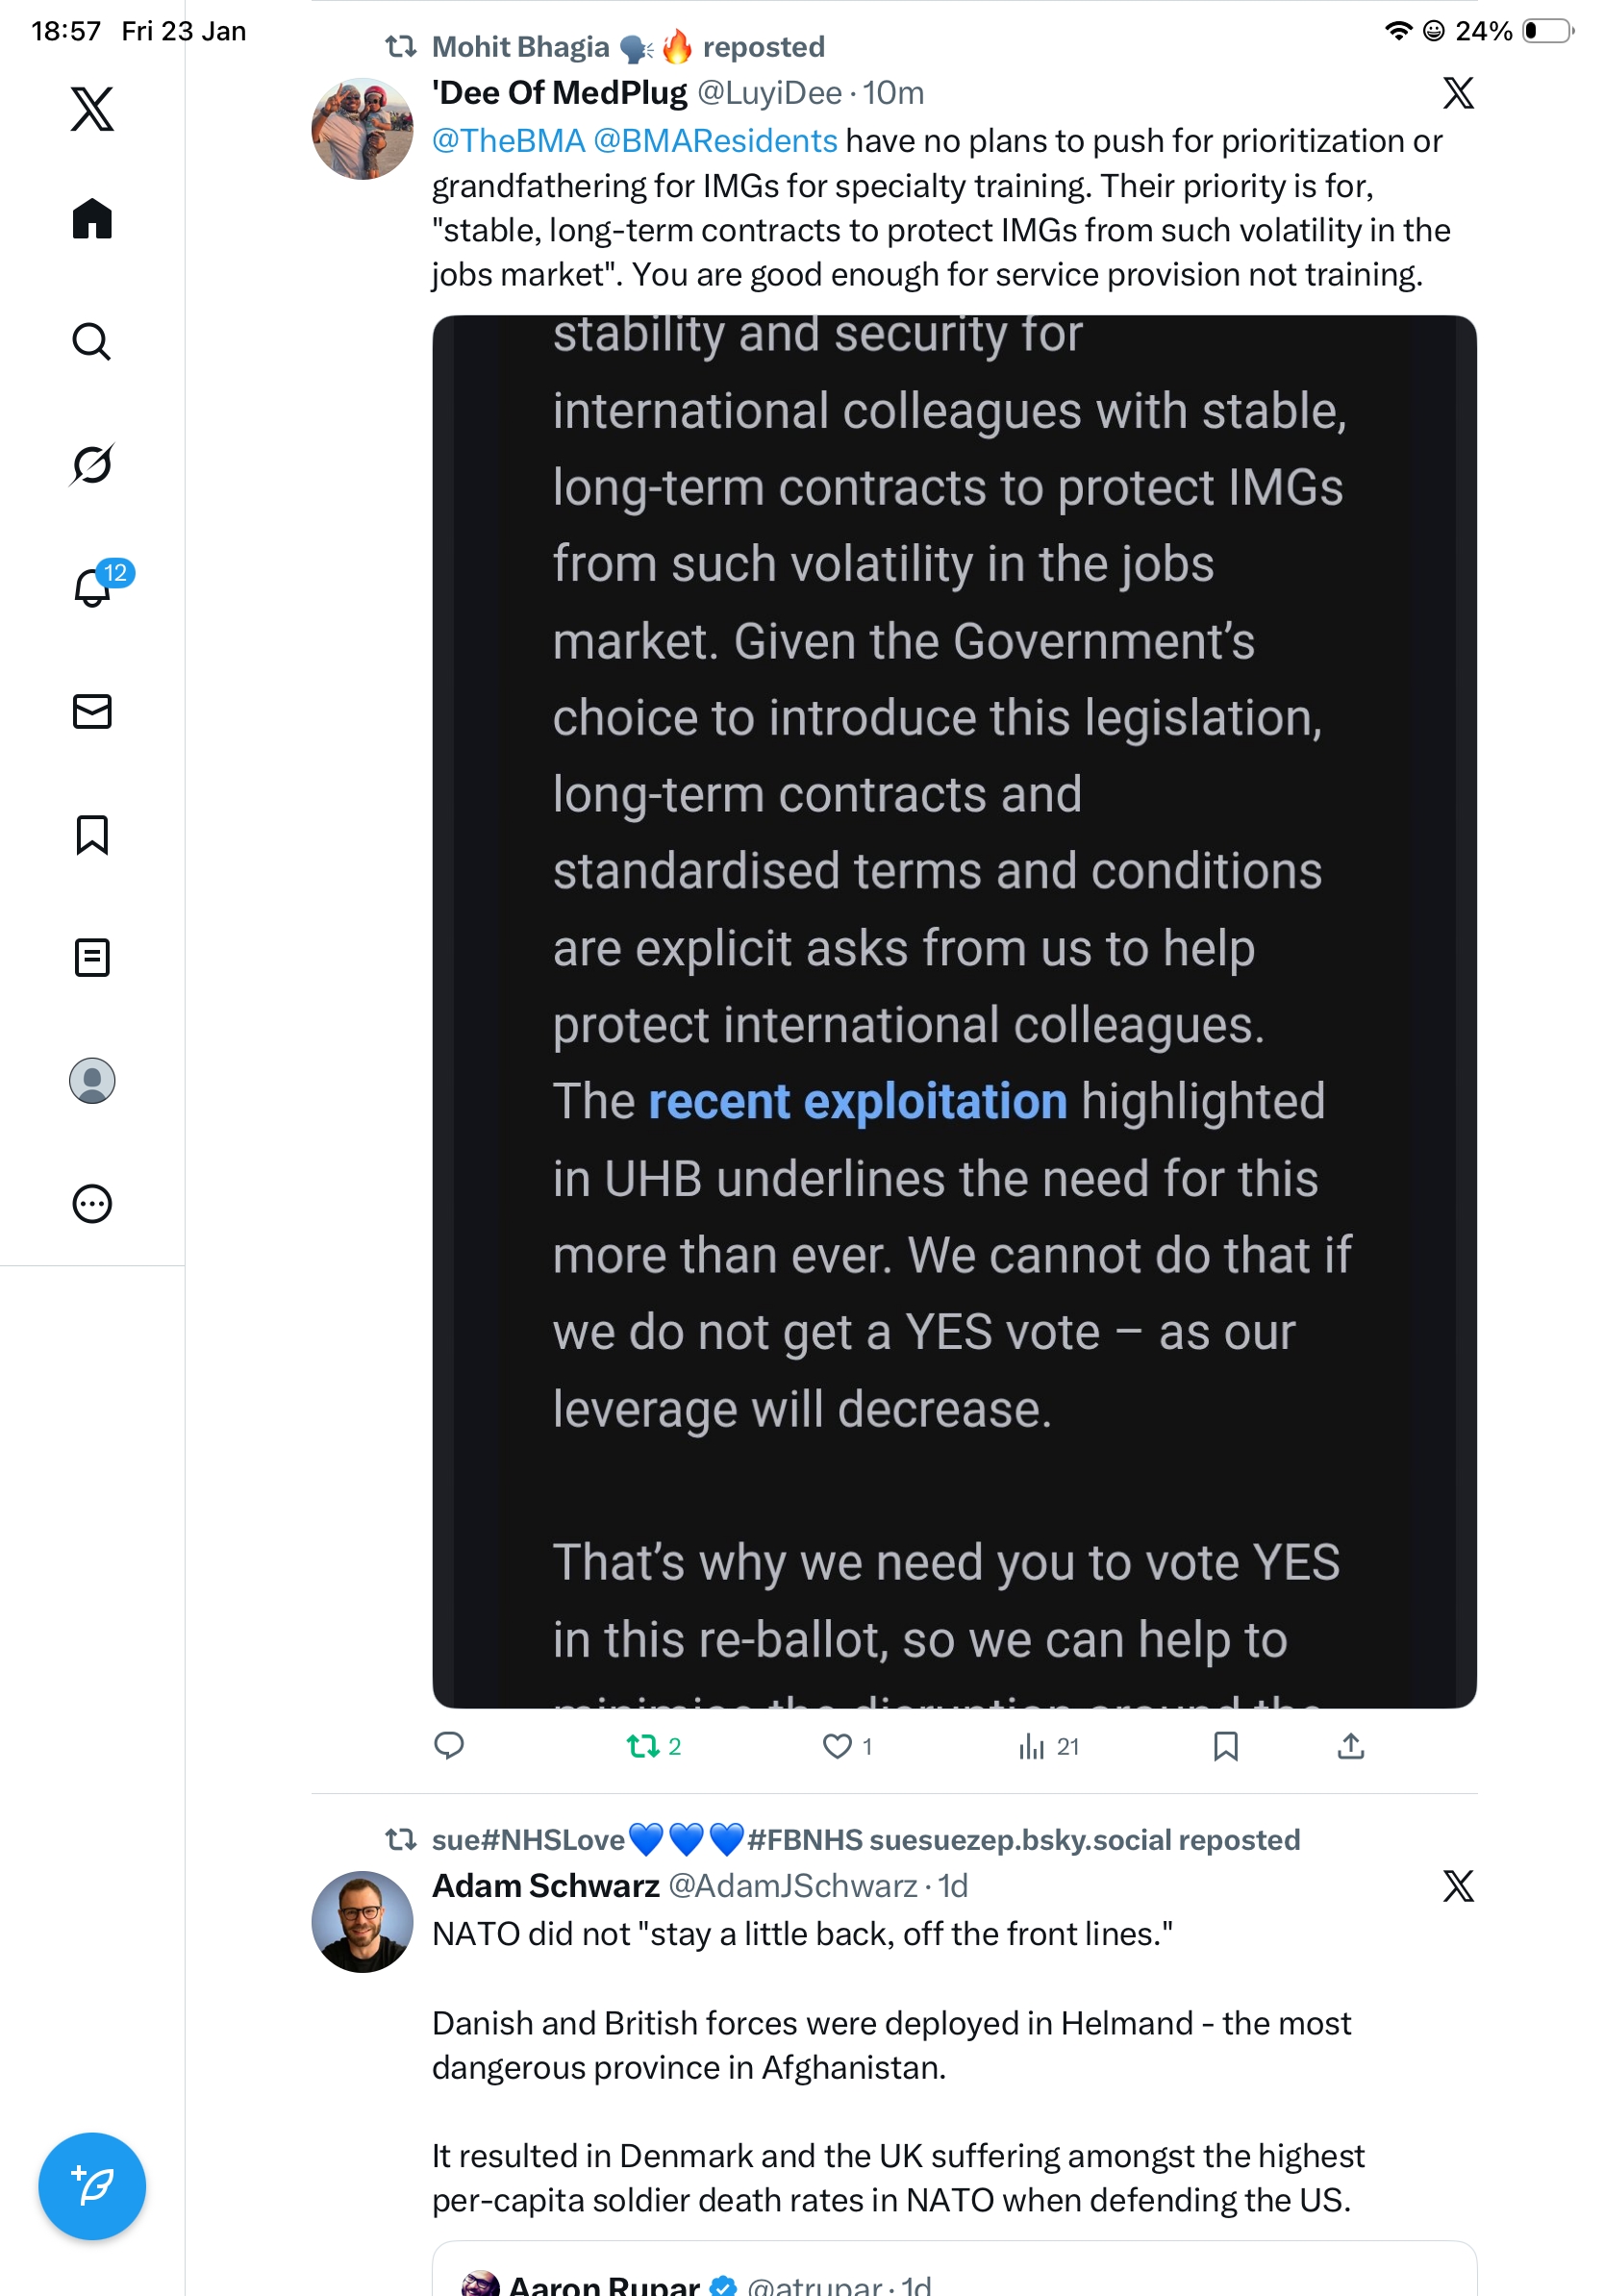Compose a new post
This screenshot has width=1604, height=2296.
pyautogui.click(x=92, y=2186)
